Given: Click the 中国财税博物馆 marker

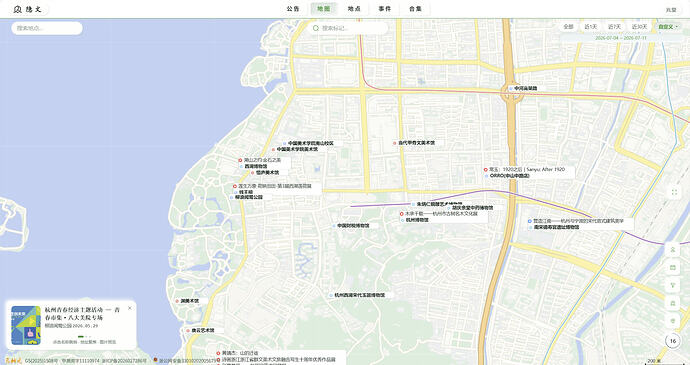Looking at the screenshot, I should (350, 226).
